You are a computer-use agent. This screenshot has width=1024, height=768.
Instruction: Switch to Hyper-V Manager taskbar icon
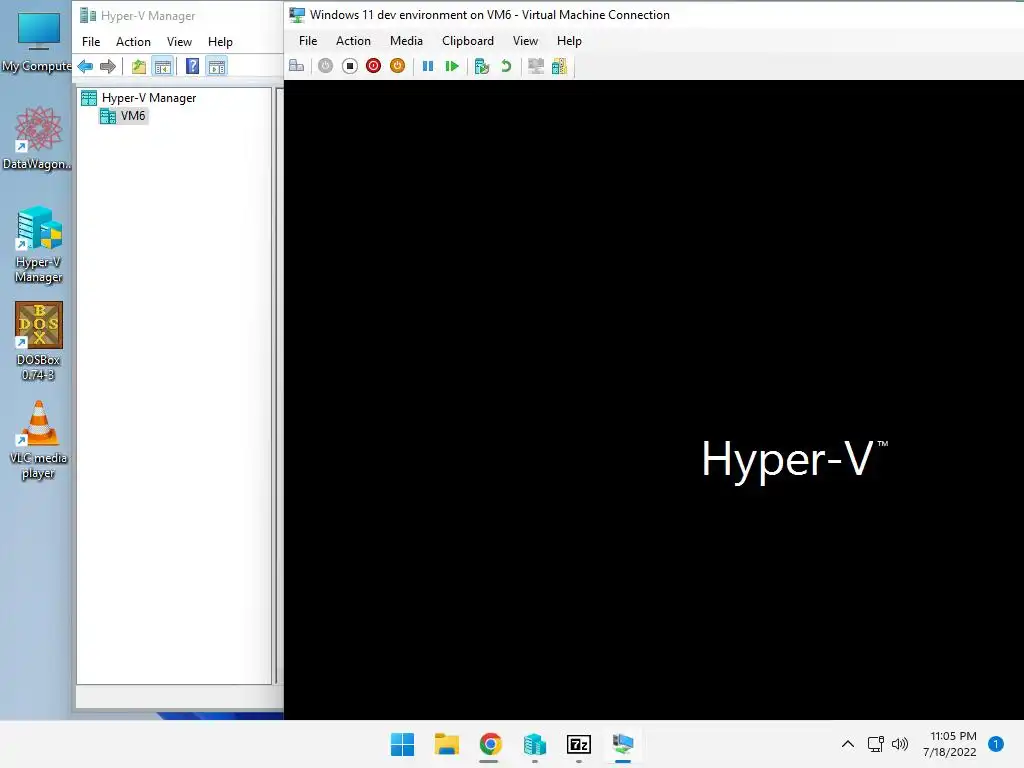(x=534, y=744)
